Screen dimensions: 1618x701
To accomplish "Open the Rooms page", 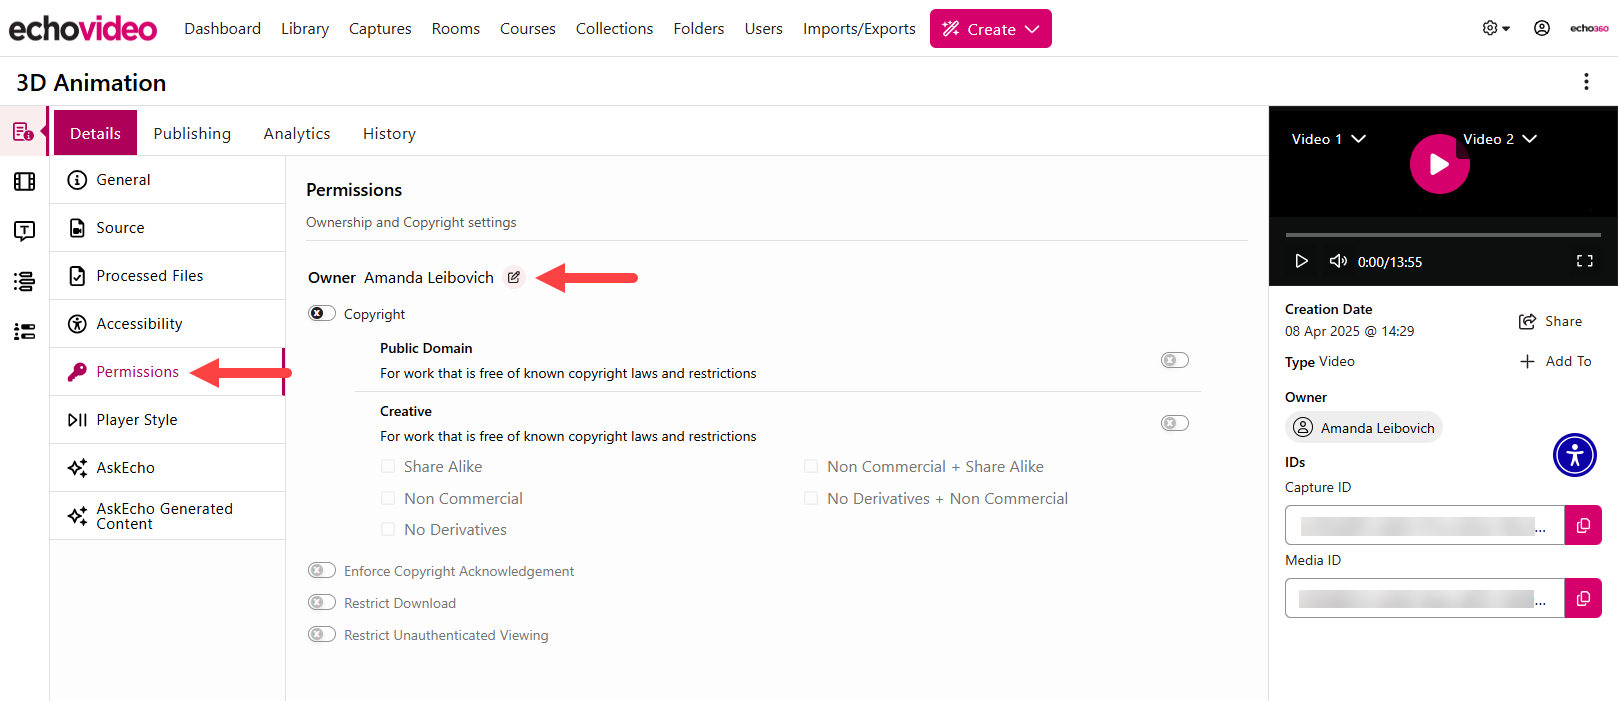I will (x=456, y=28).
